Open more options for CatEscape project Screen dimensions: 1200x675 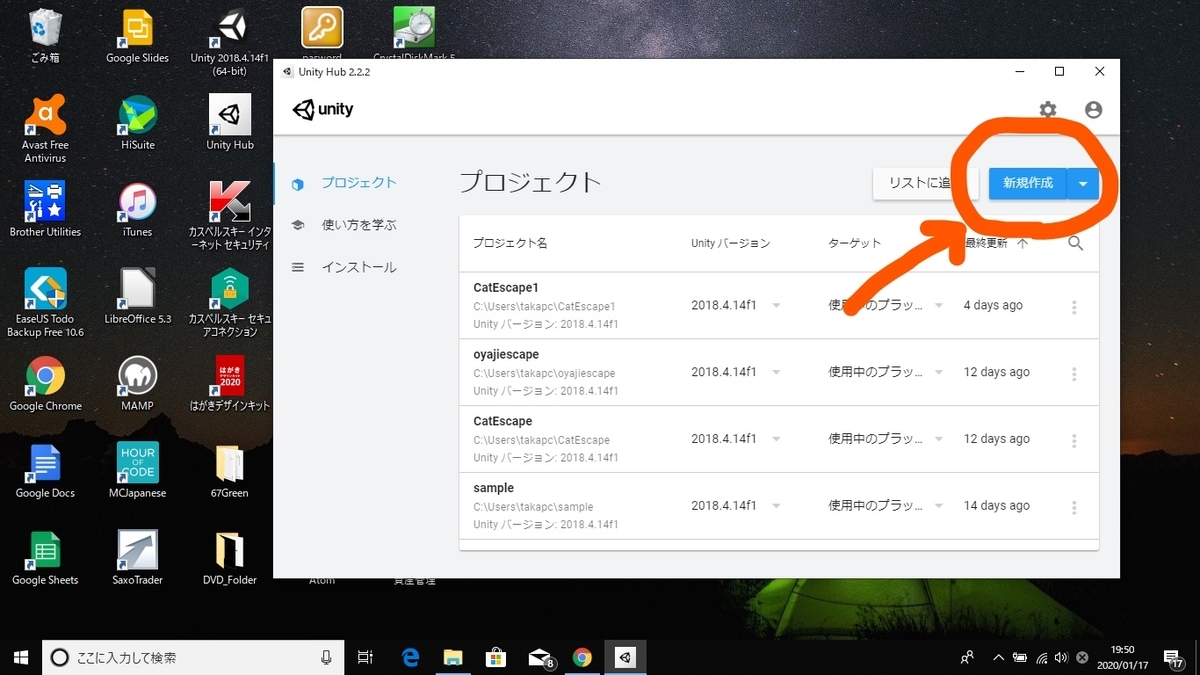click(x=1074, y=441)
